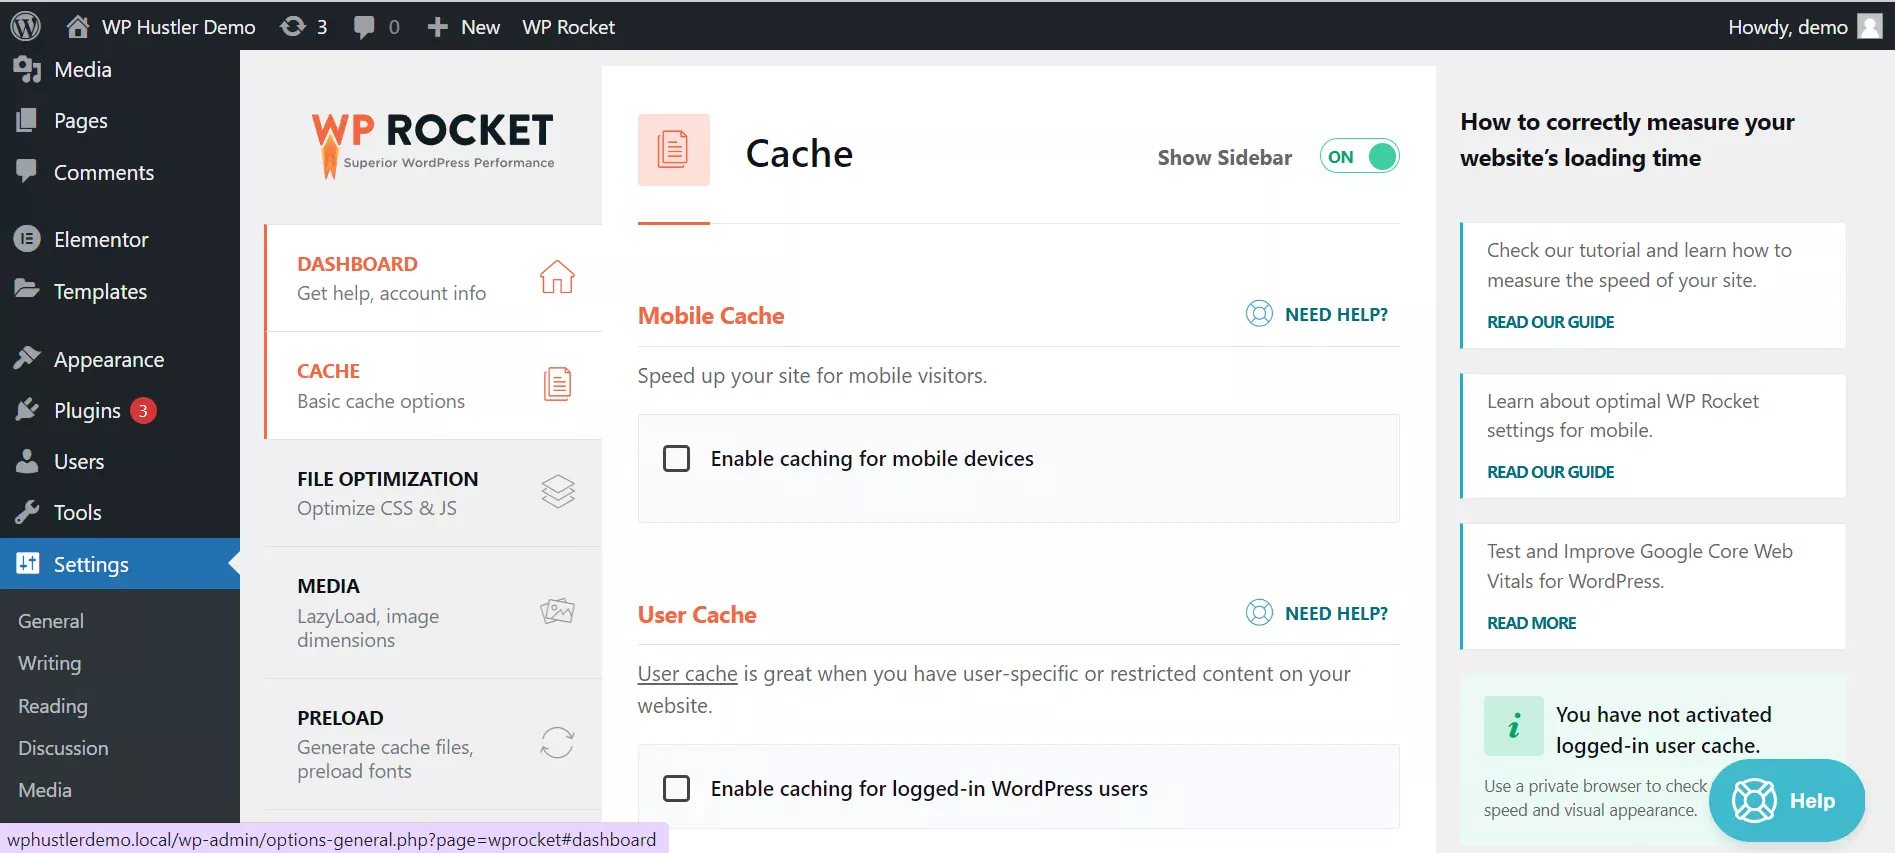The width and height of the screenshot is (1895, 853).
Task: Open the General settings submenu
Action: tap(51, 621)
